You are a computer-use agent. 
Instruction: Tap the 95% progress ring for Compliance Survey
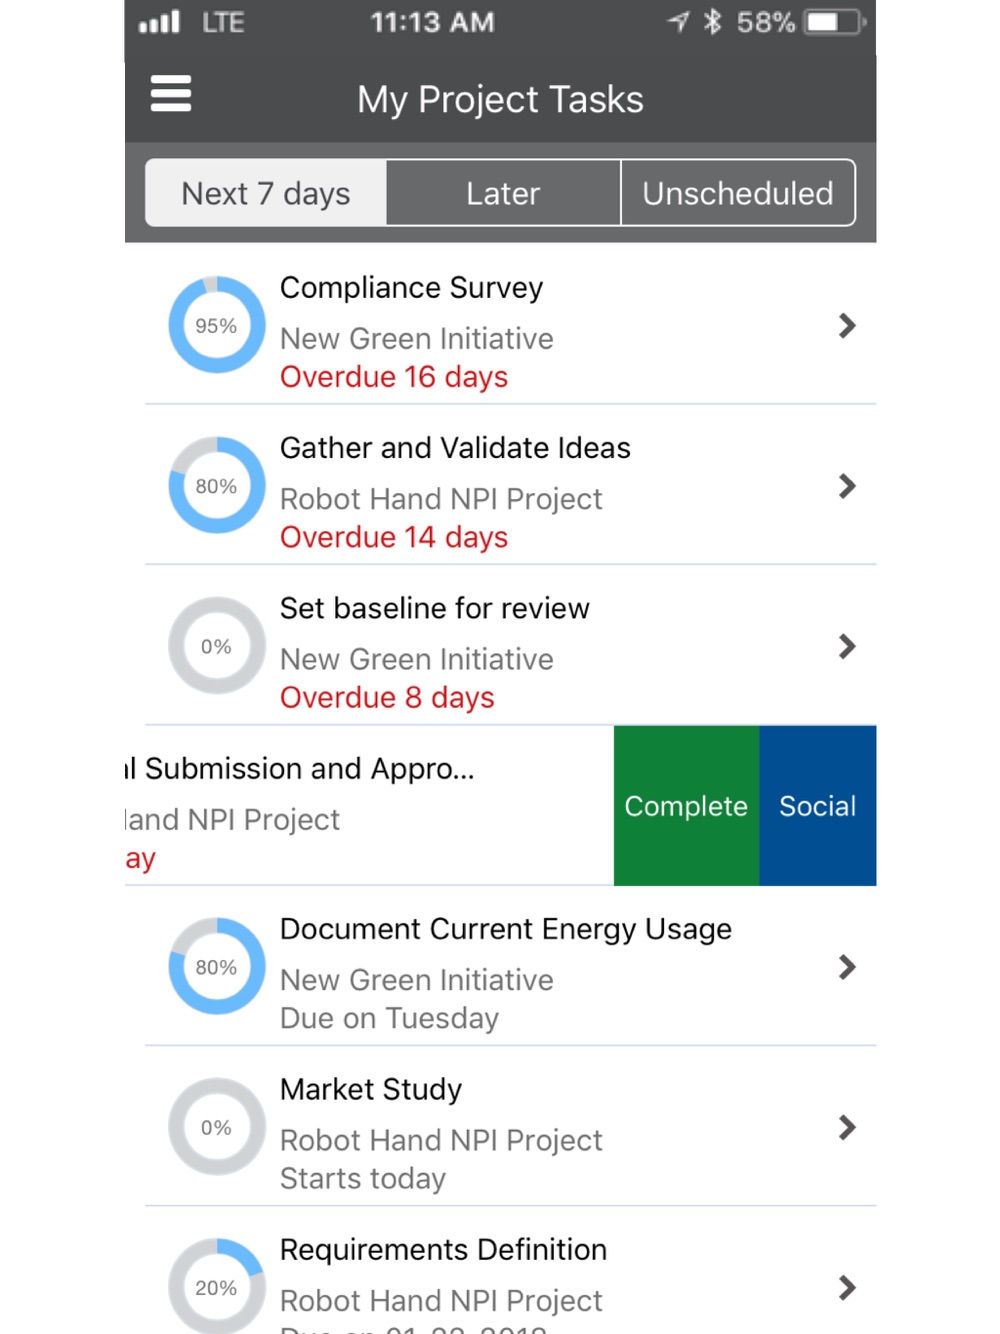click(217, 325)
